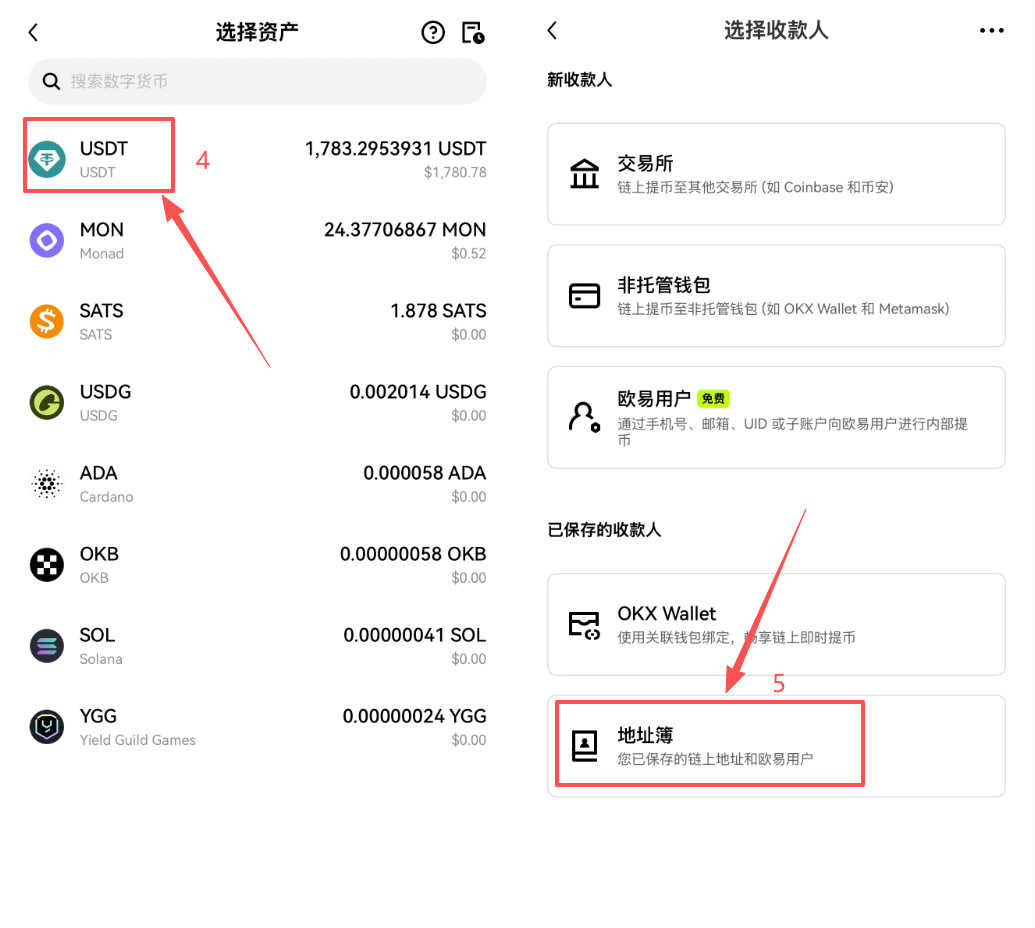Click the 0.00000024 YGG balance
This screenshot has height=928, width=1035.
[415, 717]
